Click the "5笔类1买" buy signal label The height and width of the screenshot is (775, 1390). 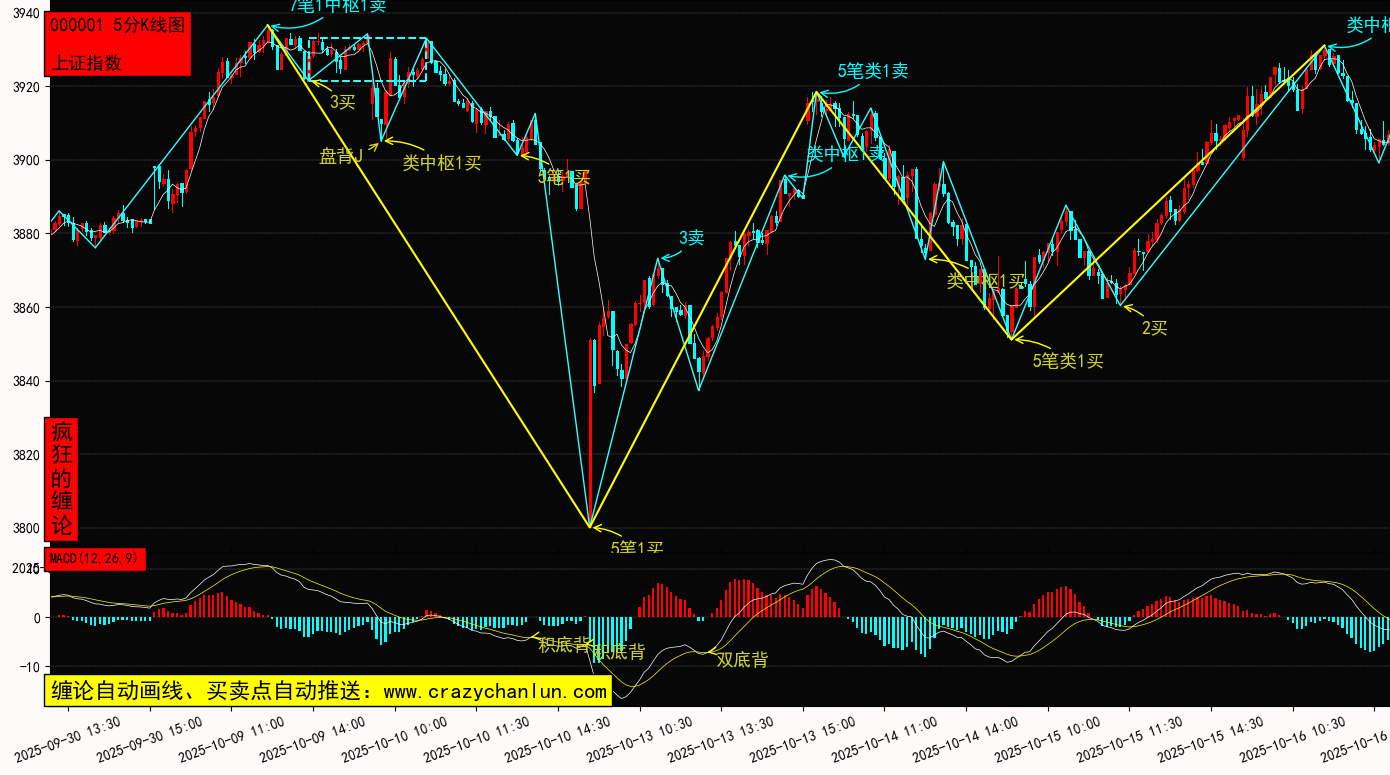[1067, 361]
